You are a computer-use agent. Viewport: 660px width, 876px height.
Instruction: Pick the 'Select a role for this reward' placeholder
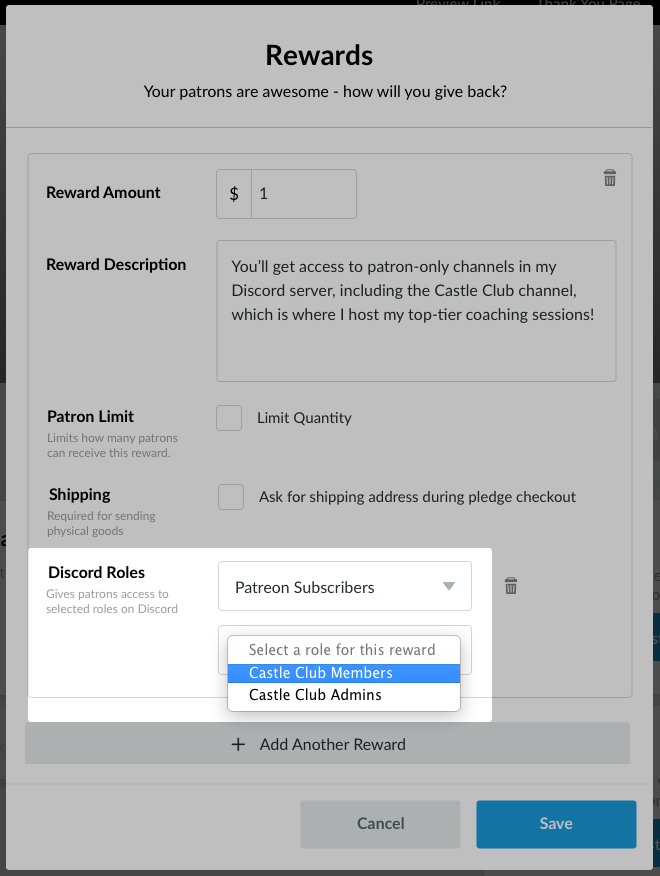pos(344,650)
